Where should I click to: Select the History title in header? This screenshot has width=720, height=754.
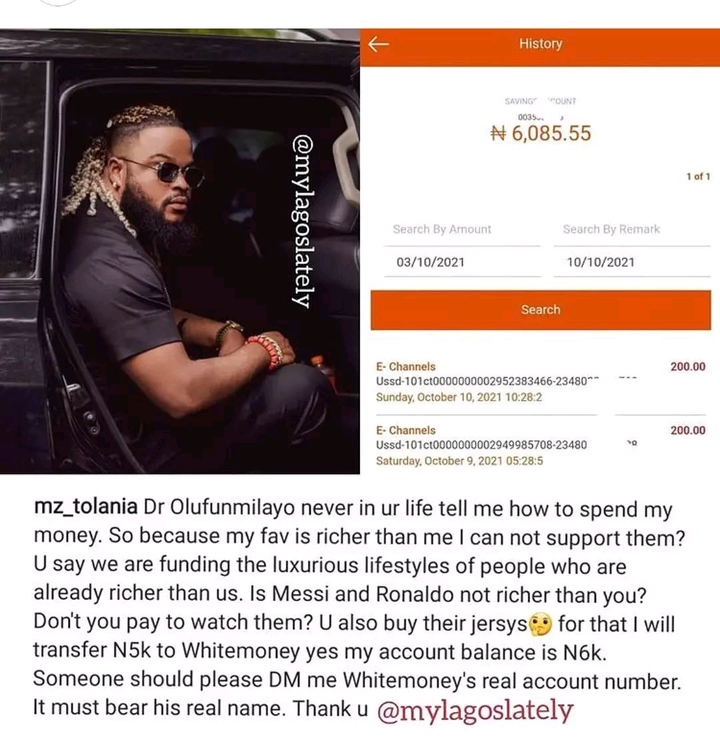(x=541, y=44)
